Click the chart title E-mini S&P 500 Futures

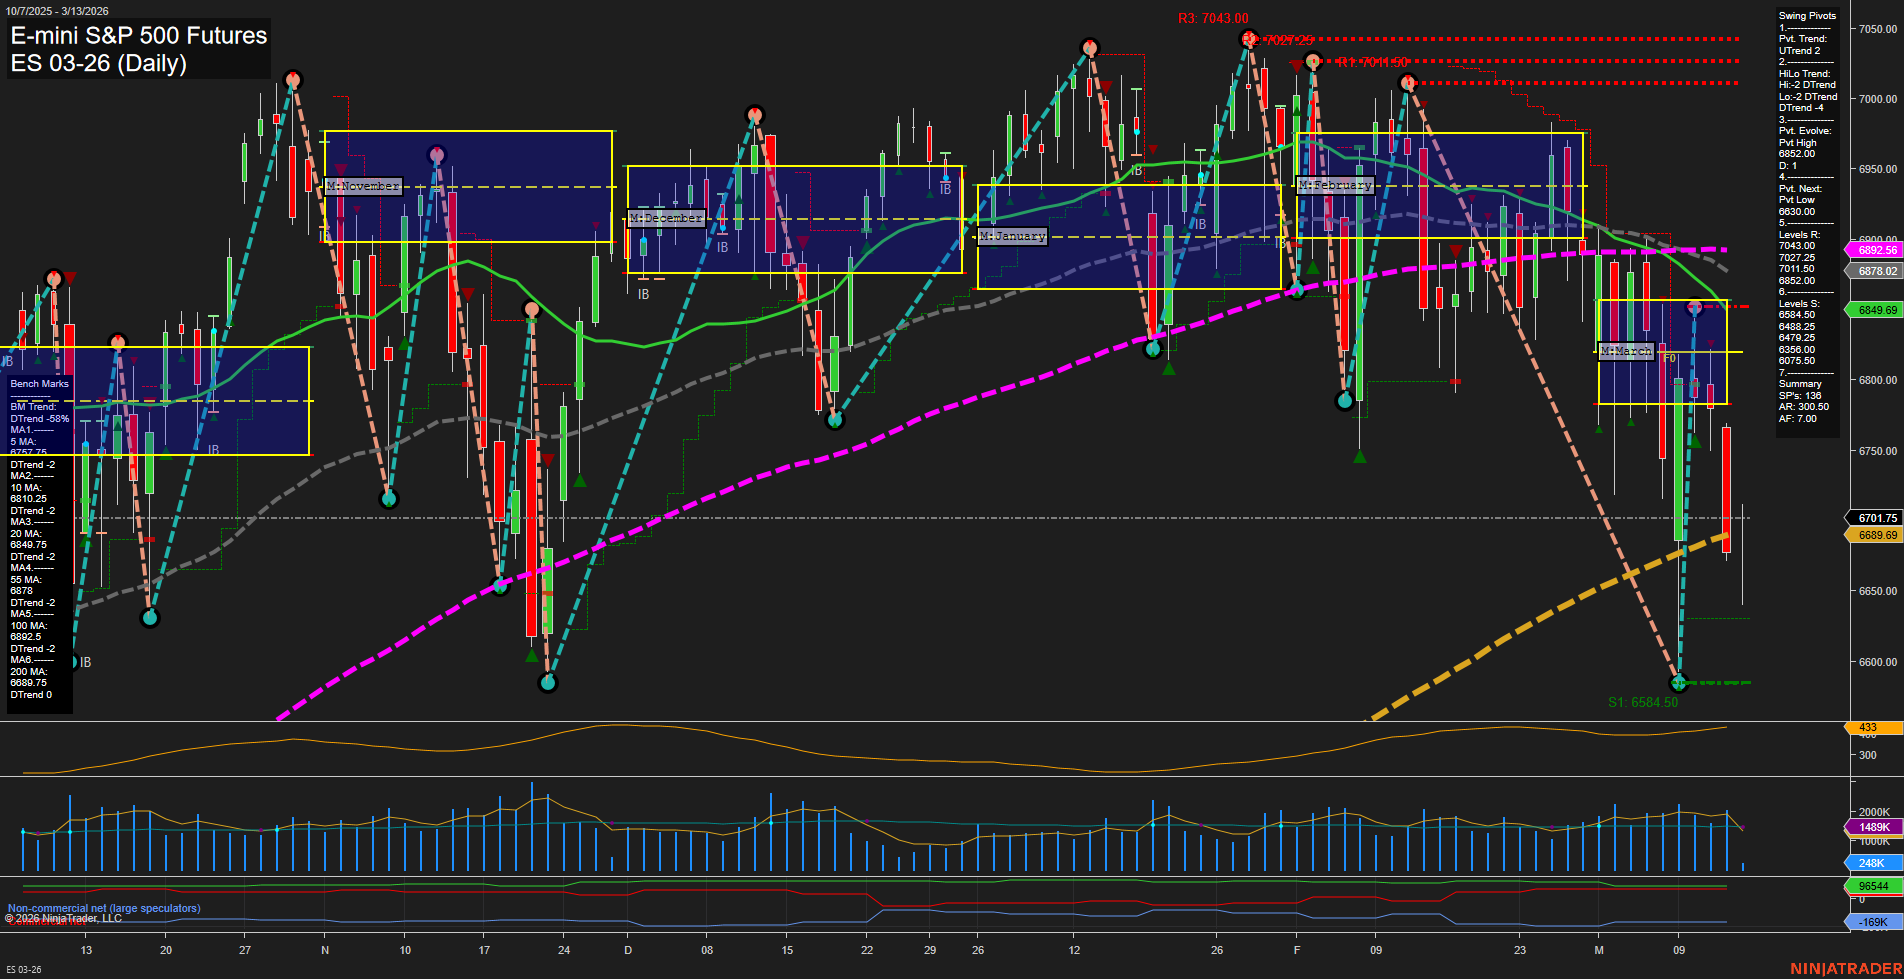click(x=137, y=36)
